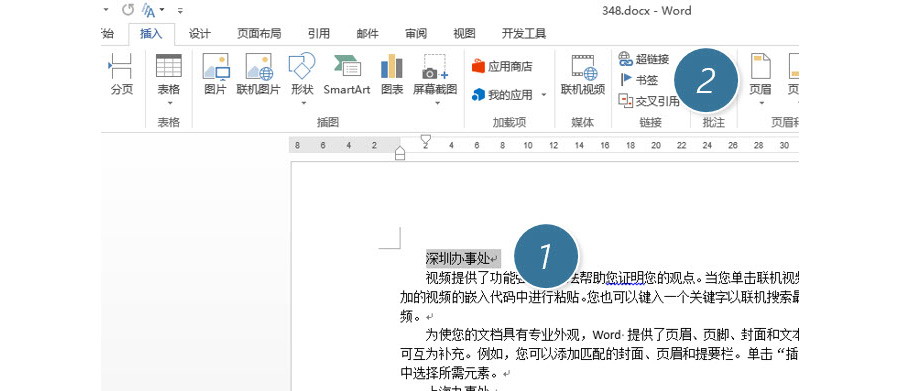This screenshot has height=391, width=900.
Task: Click the 页眉 header icon
Action: (761, 67)
